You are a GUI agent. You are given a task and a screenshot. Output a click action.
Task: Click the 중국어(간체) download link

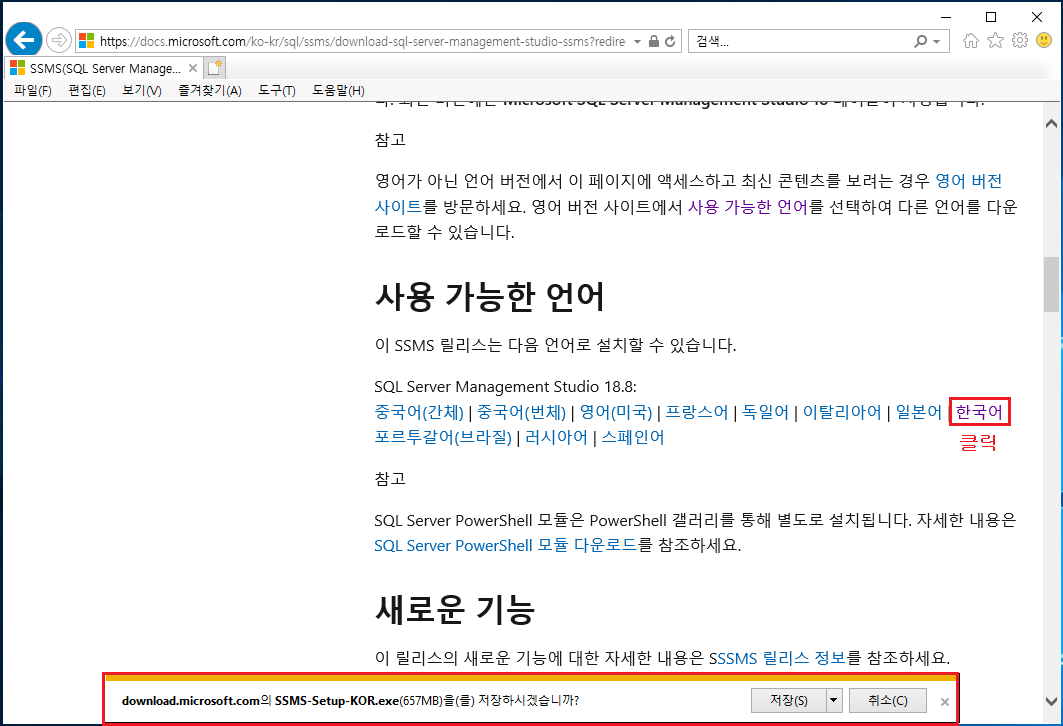[x=419, y=411]
